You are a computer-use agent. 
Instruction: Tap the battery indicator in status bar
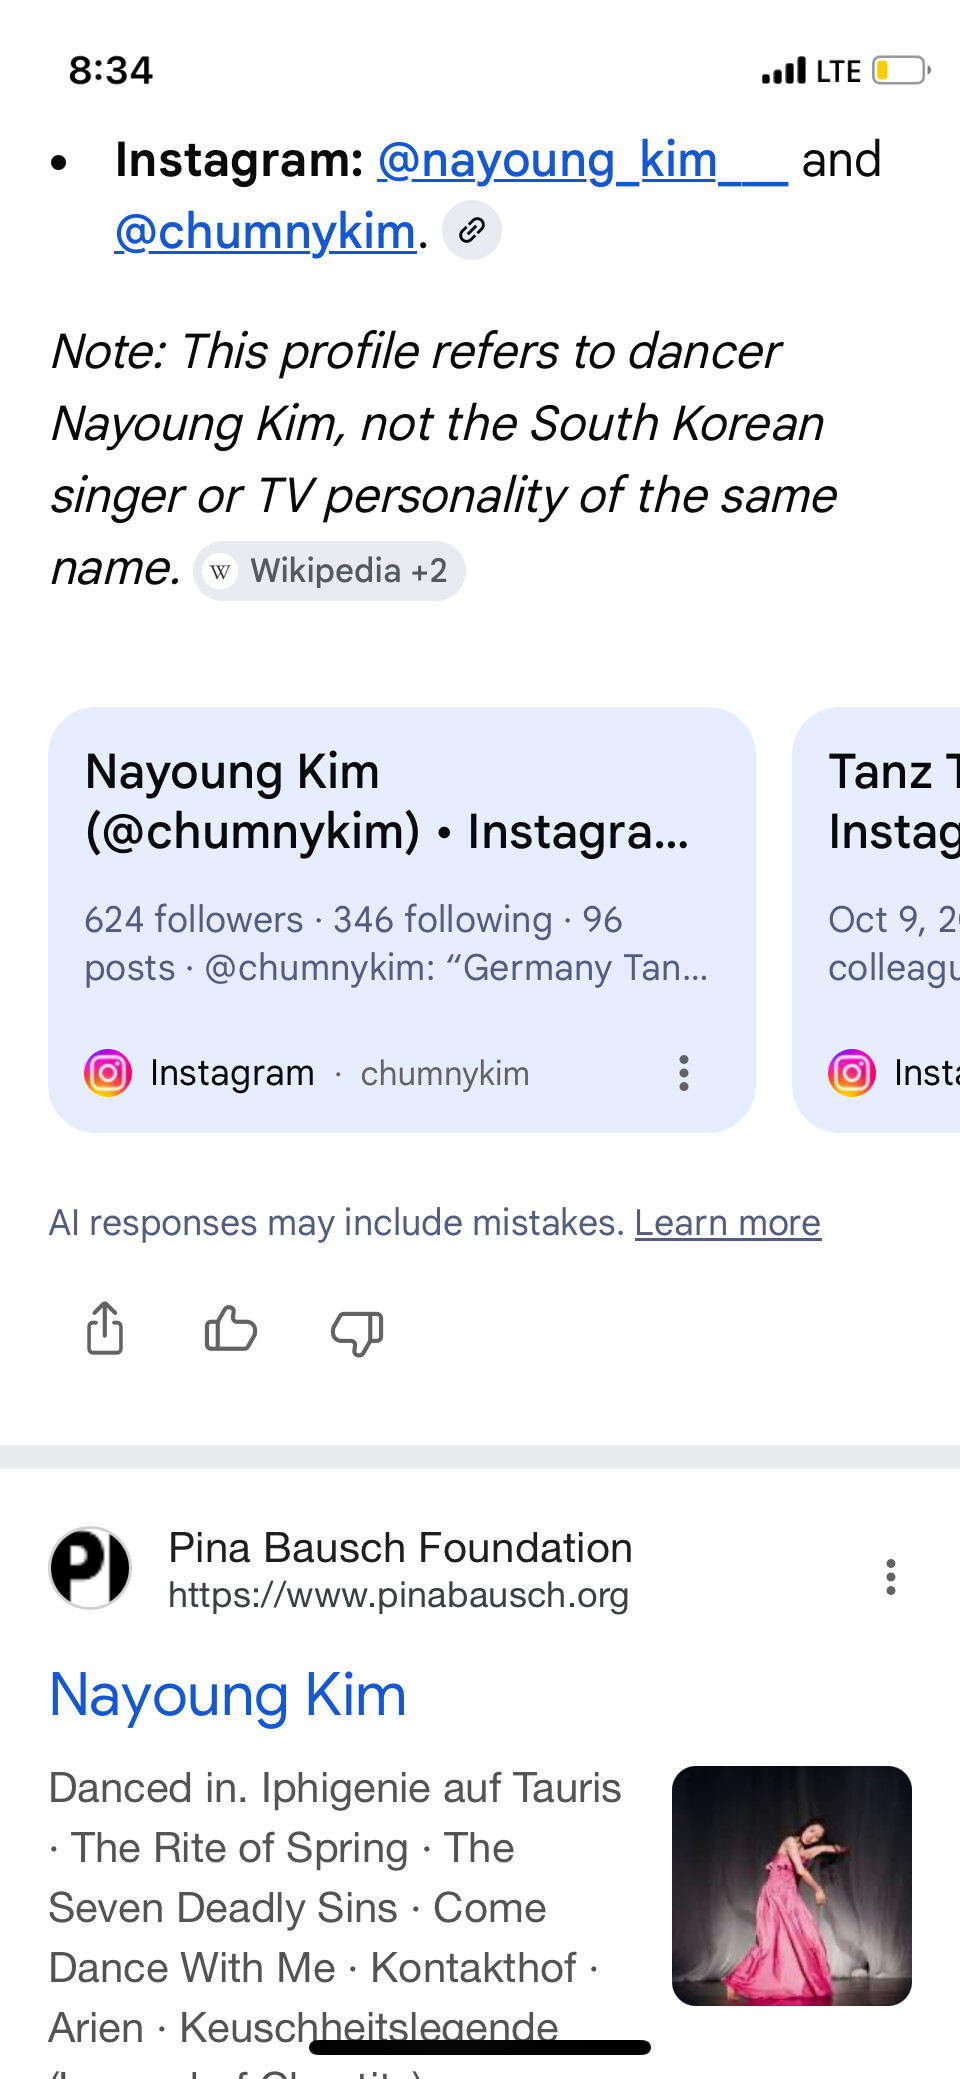point(901,71)
